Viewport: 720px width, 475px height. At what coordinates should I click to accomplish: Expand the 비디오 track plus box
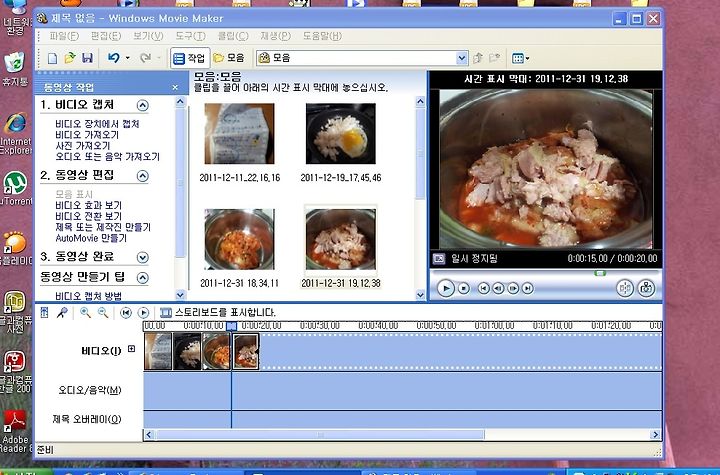tap(131, 349)
